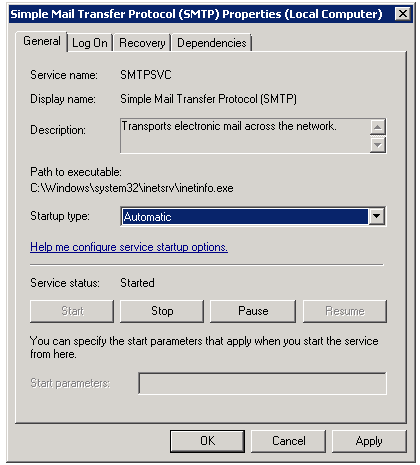Cancel the properties dialog
This screenshot has width=420, height=465.
pyautogui.click(x=288, y=441)
